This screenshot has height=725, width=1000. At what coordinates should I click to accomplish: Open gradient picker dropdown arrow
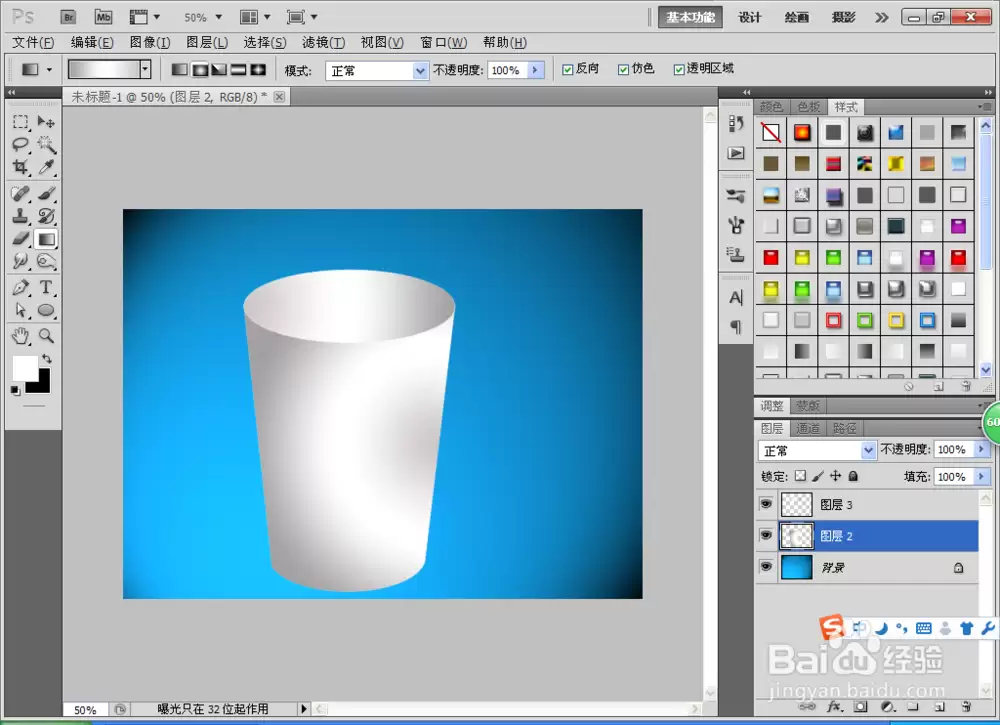145,70
